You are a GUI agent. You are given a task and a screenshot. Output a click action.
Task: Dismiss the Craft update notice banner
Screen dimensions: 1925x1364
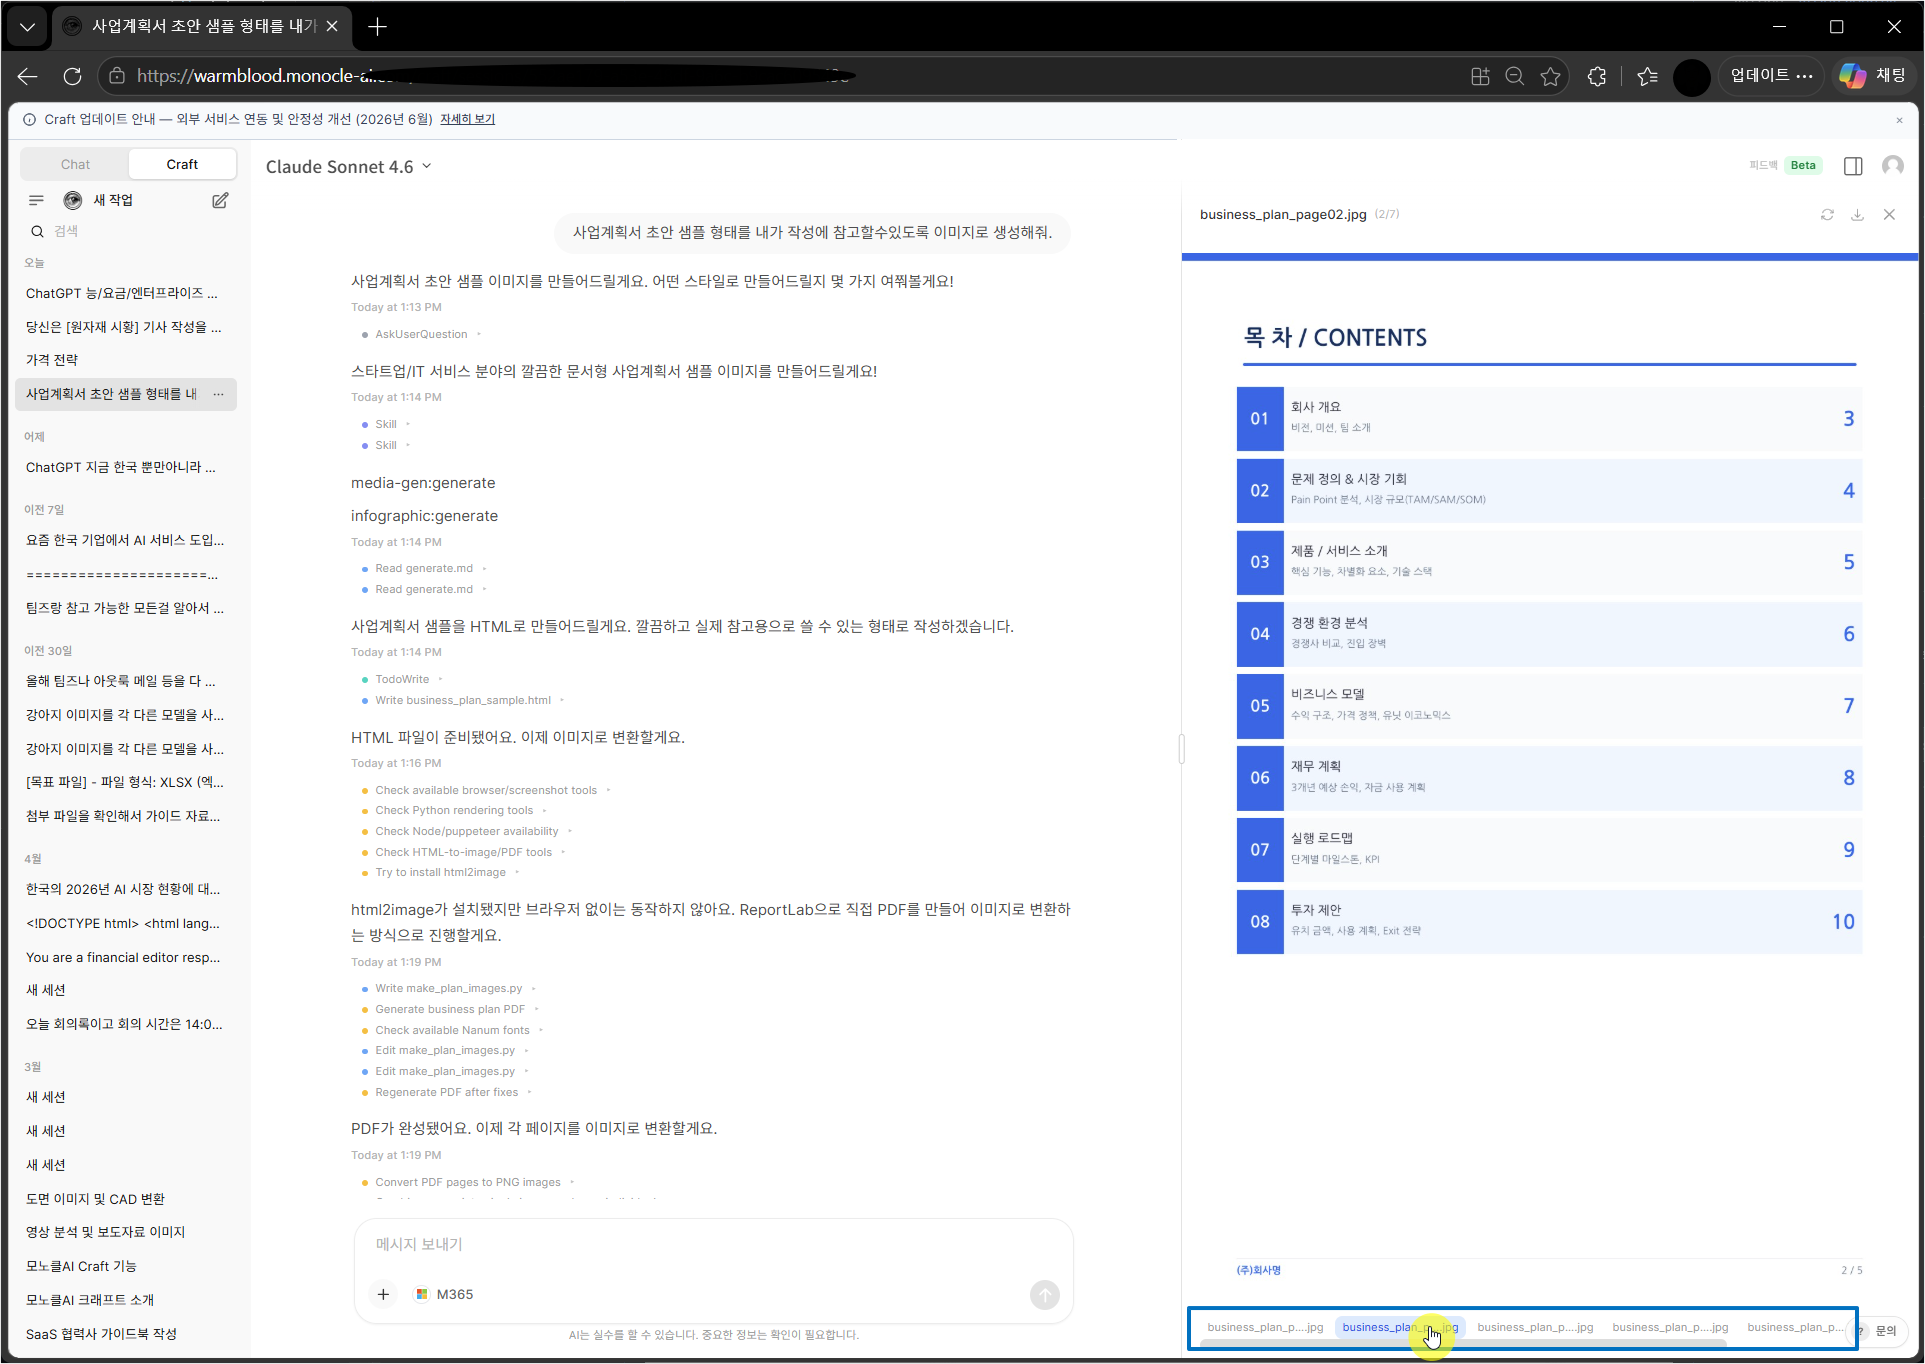pos(1899,120)
